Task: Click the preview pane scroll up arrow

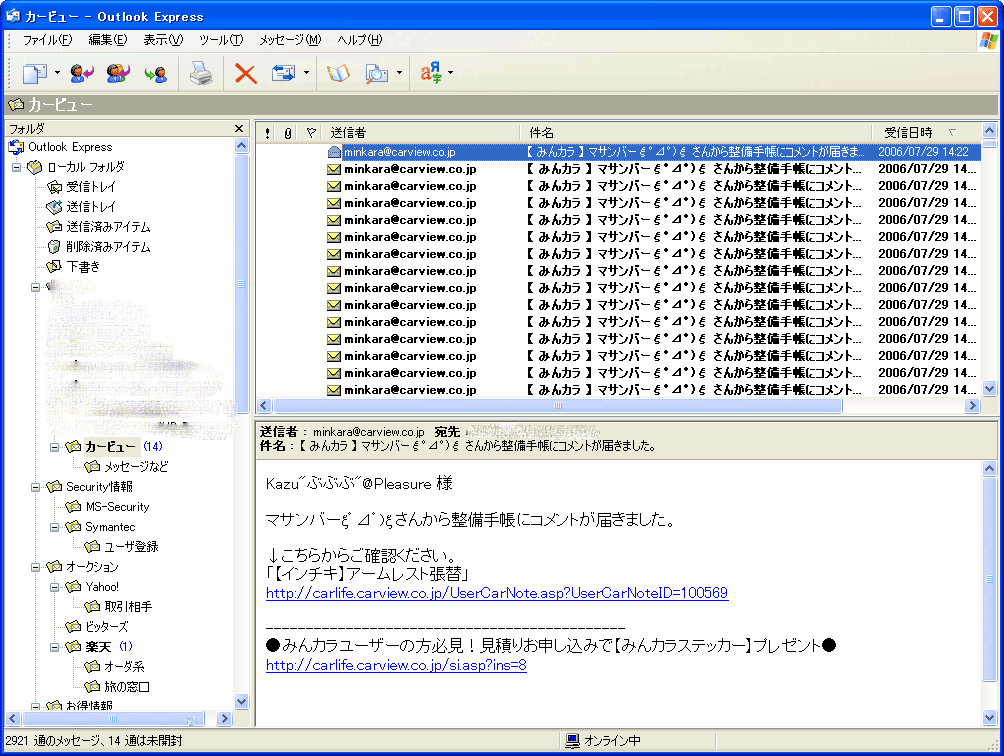Action: [x=989, y=468]
